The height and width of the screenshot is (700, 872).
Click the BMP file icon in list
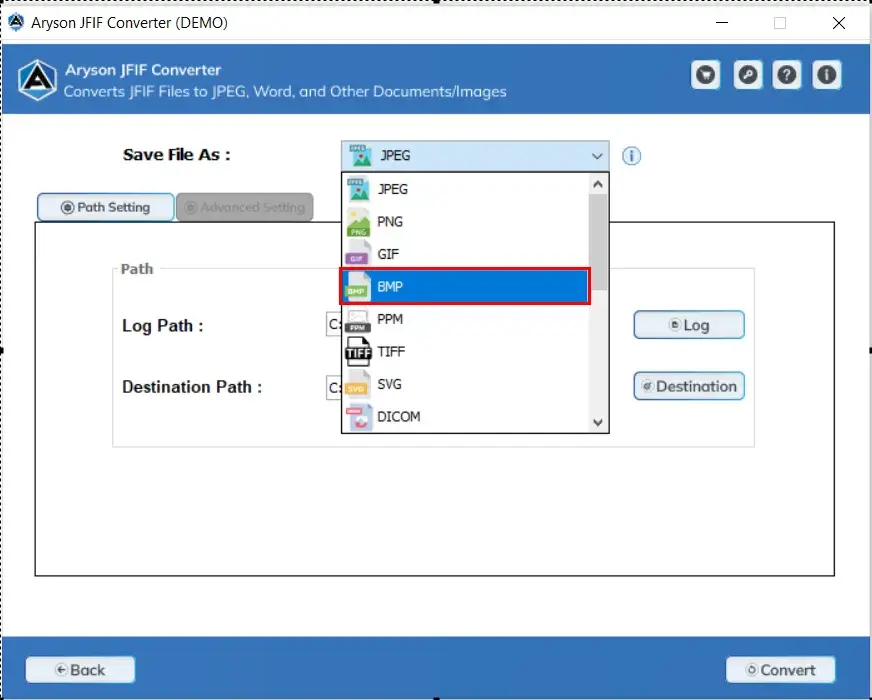359,286
